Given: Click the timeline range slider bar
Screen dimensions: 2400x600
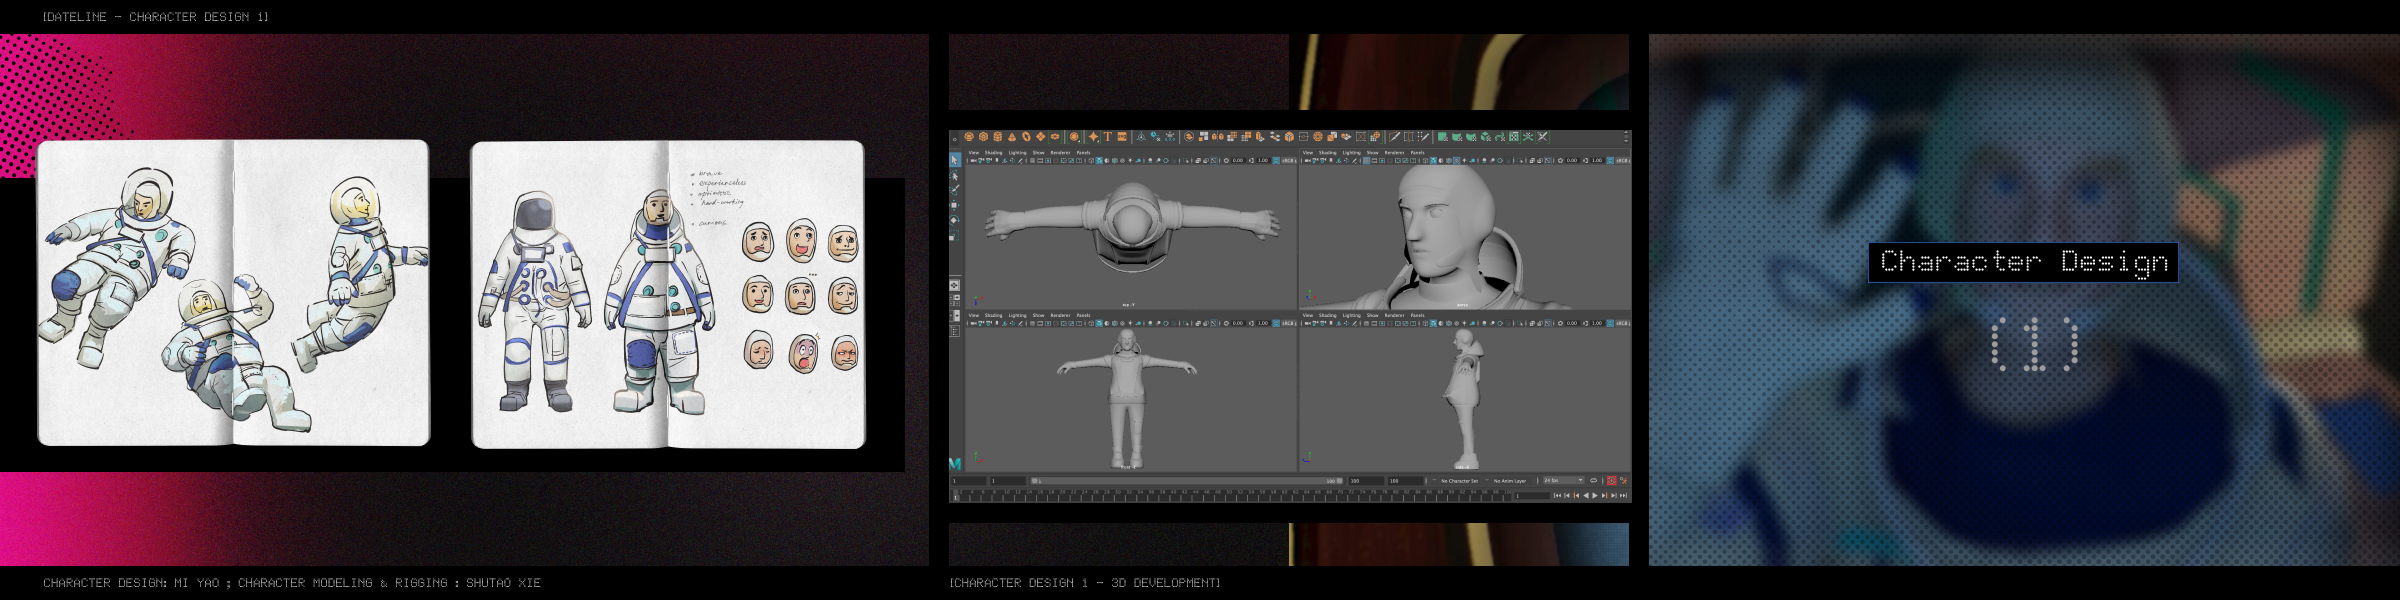Looking at the screenshot, I should 1188,481.
